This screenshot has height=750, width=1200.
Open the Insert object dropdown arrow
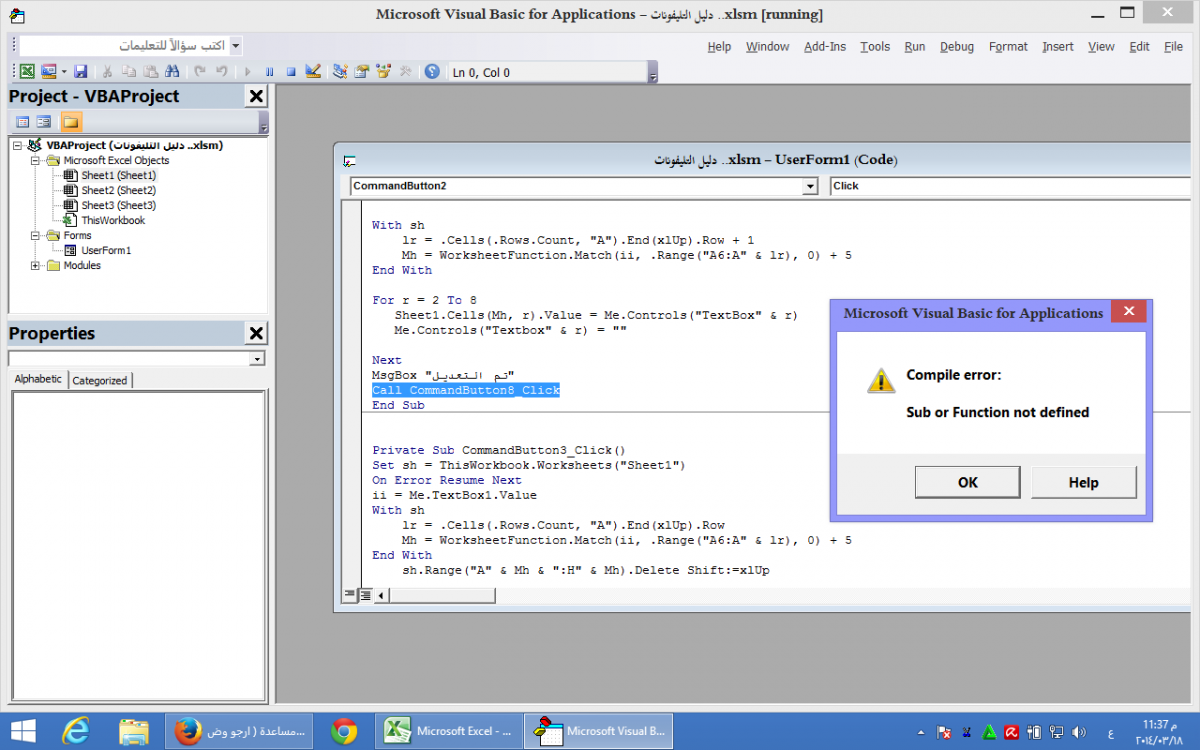coord(63,72)
